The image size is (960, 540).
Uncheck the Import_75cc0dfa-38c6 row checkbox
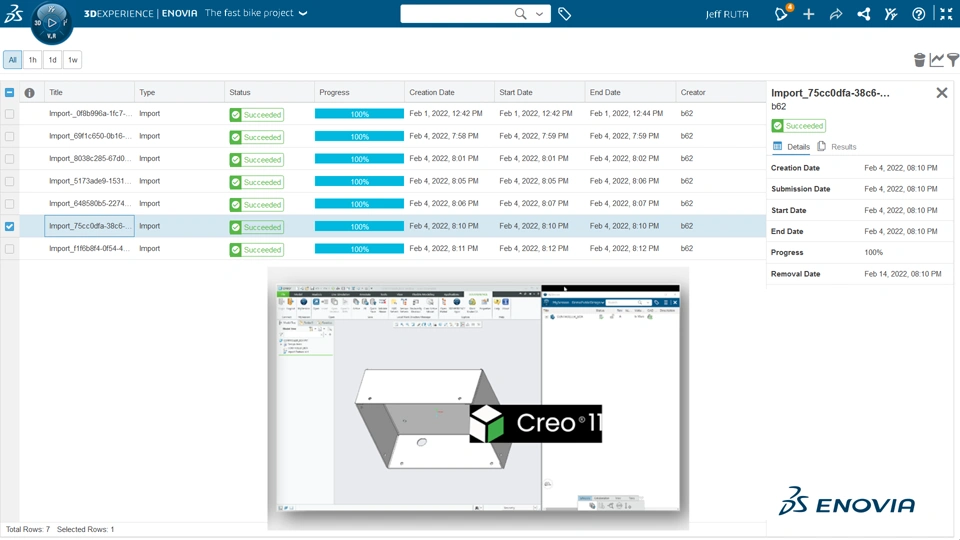point(9,226)
